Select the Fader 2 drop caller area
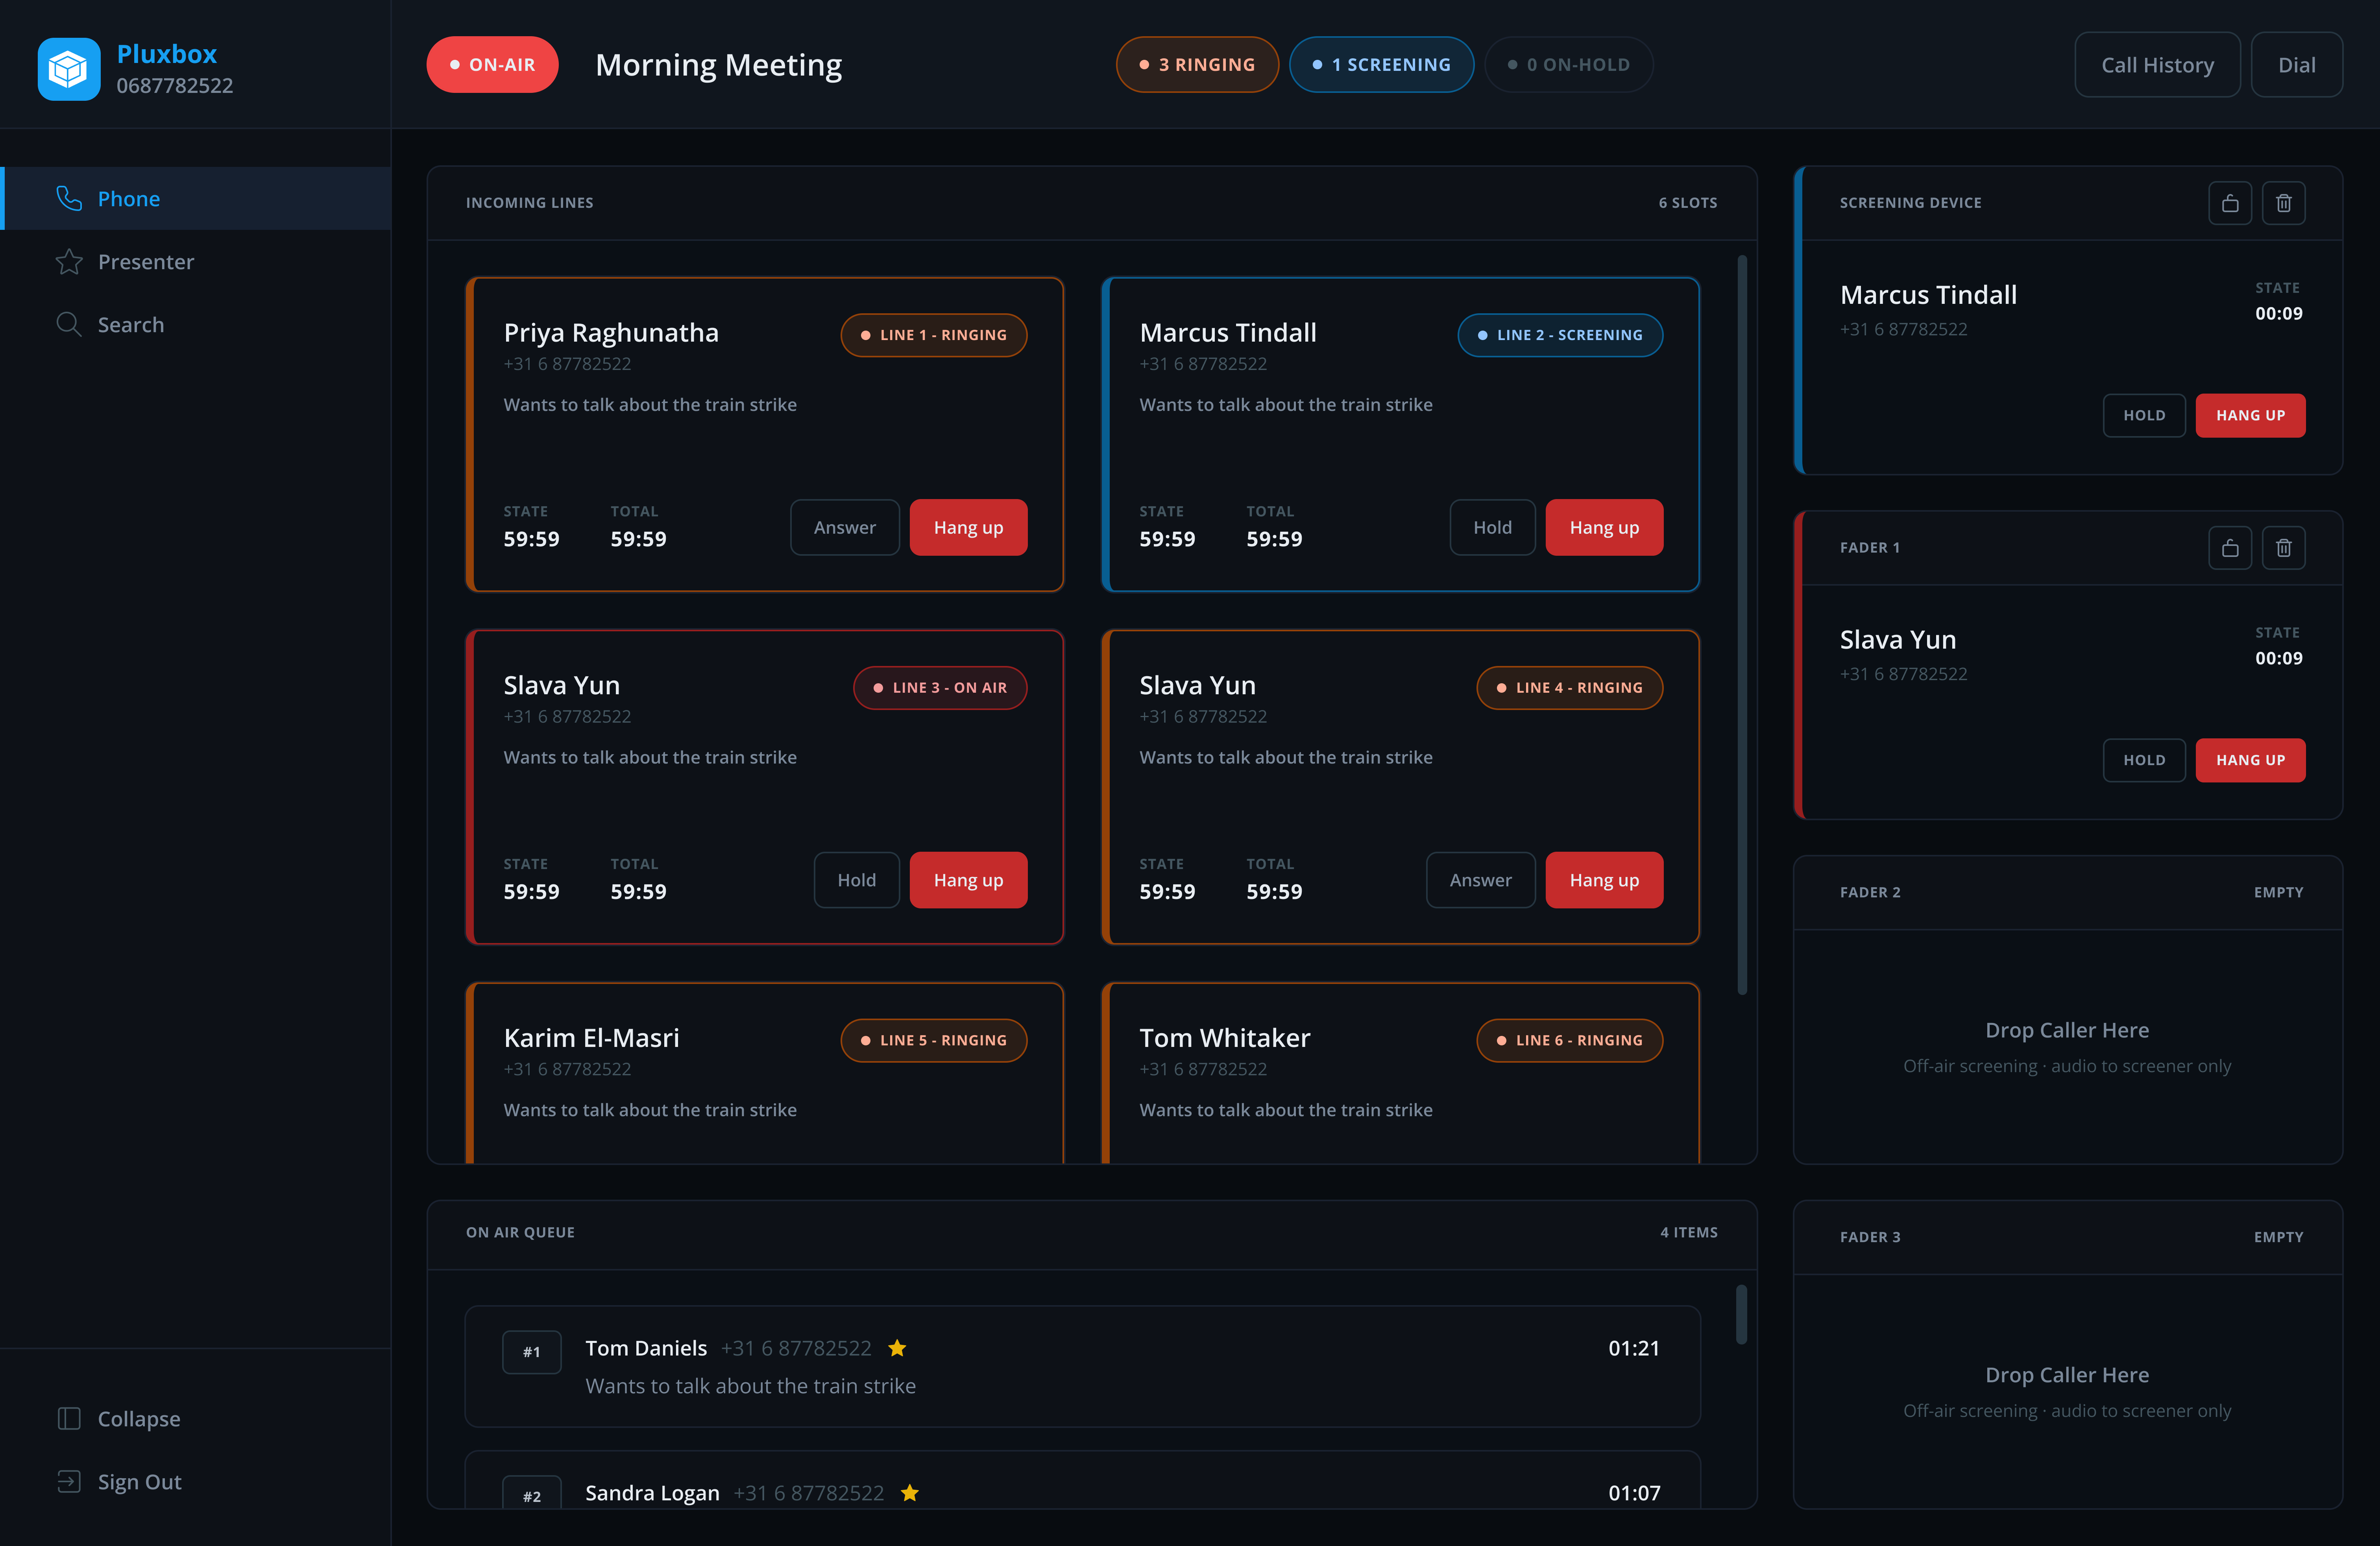This screenshot has width=2380, height=1546. tap(2067, 1047)
